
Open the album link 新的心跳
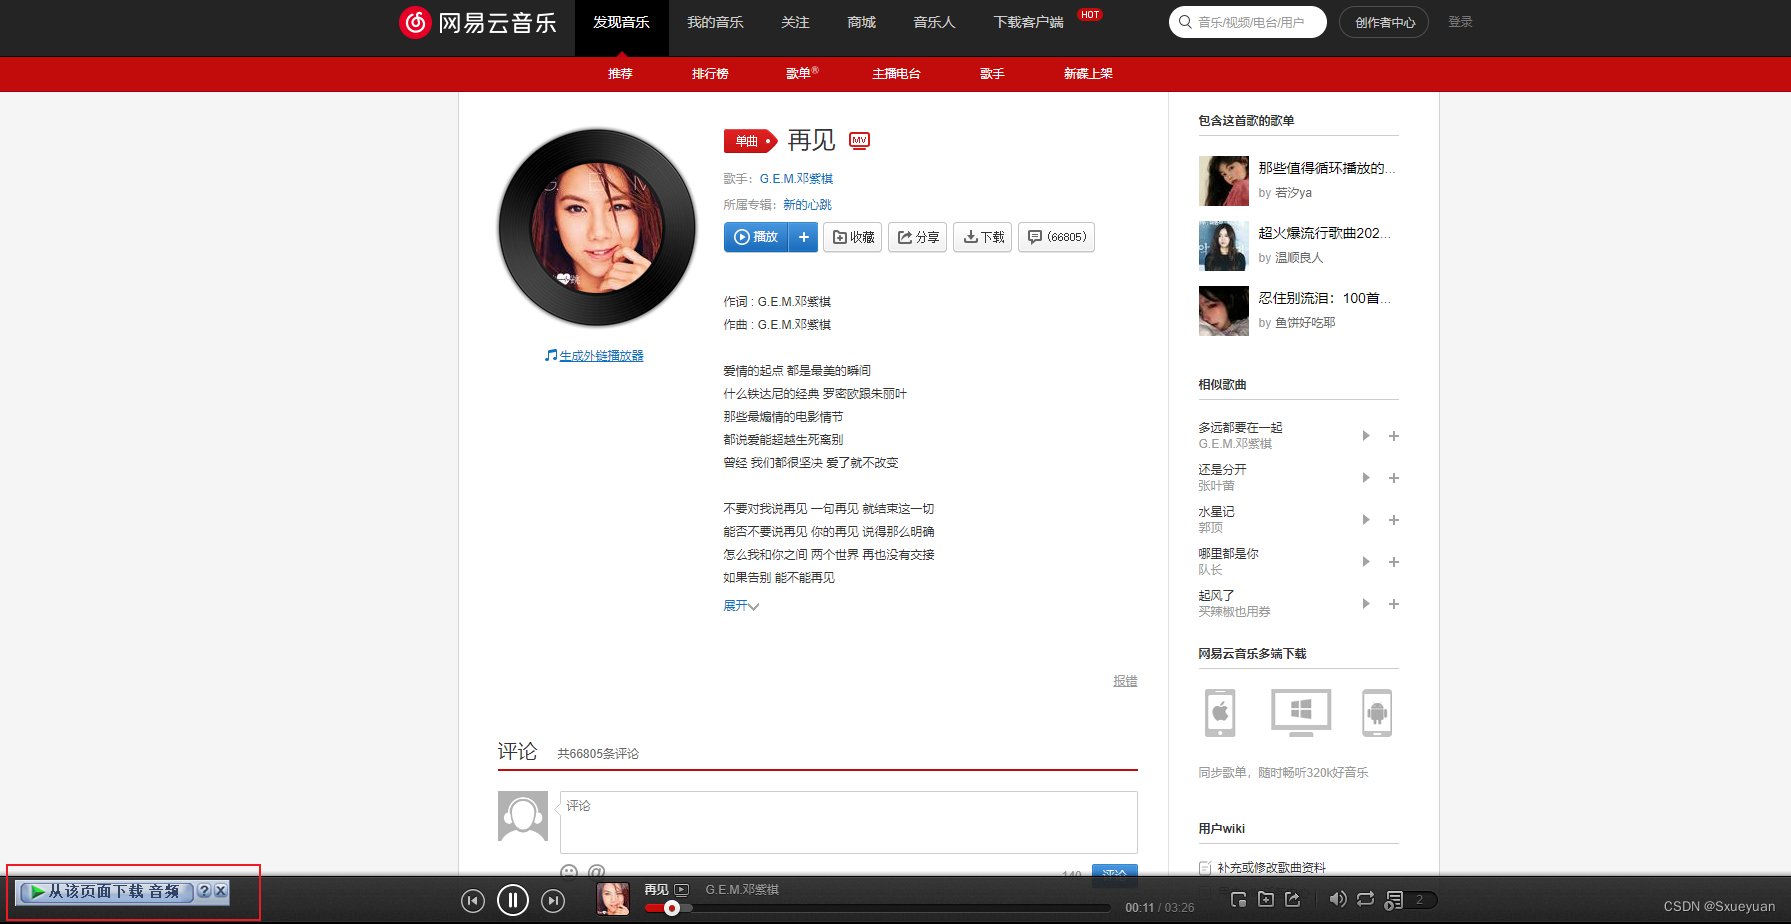(807, 205)
